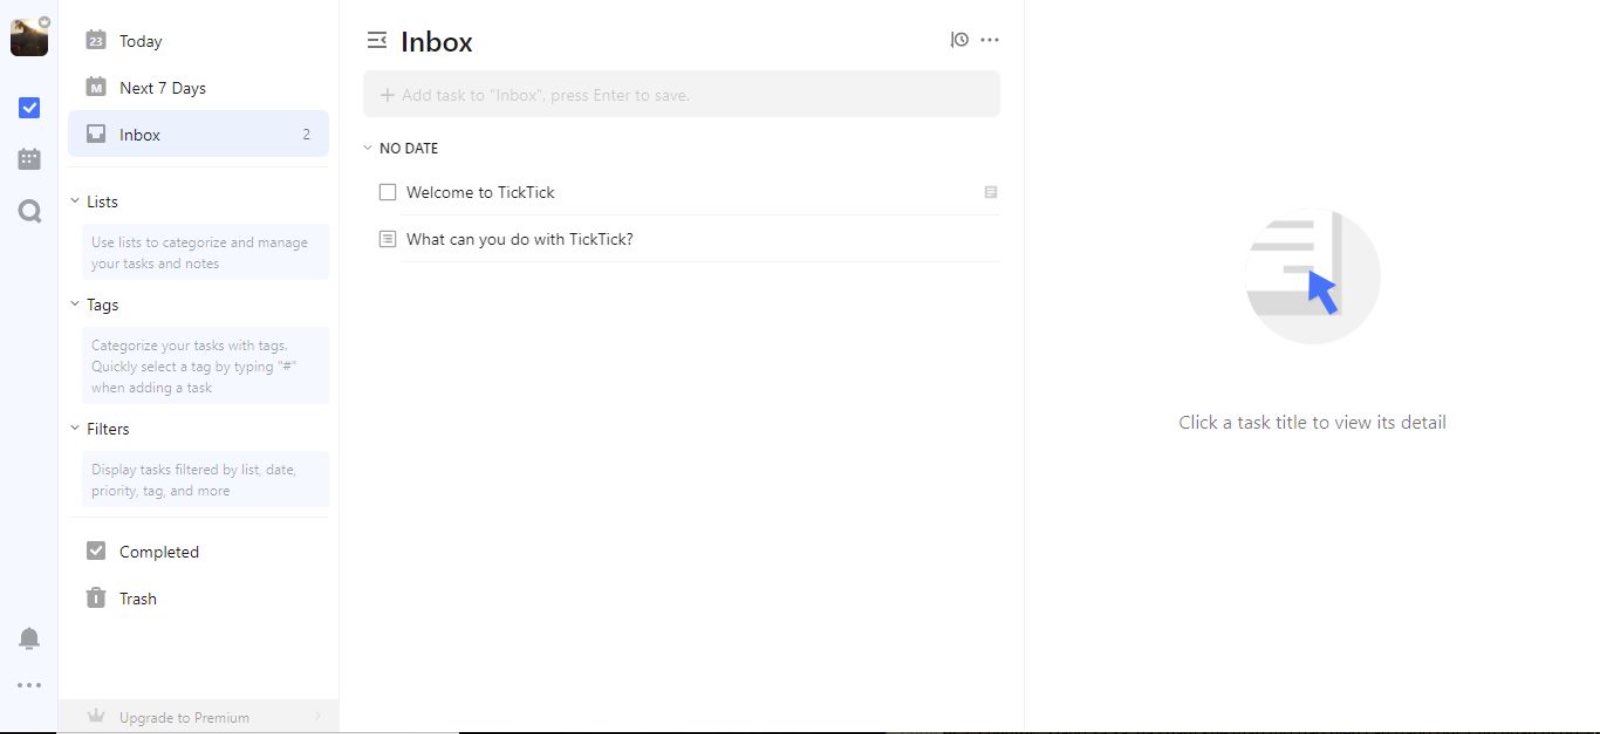Click the Inbox count badge showing 2

click(306, 134)
